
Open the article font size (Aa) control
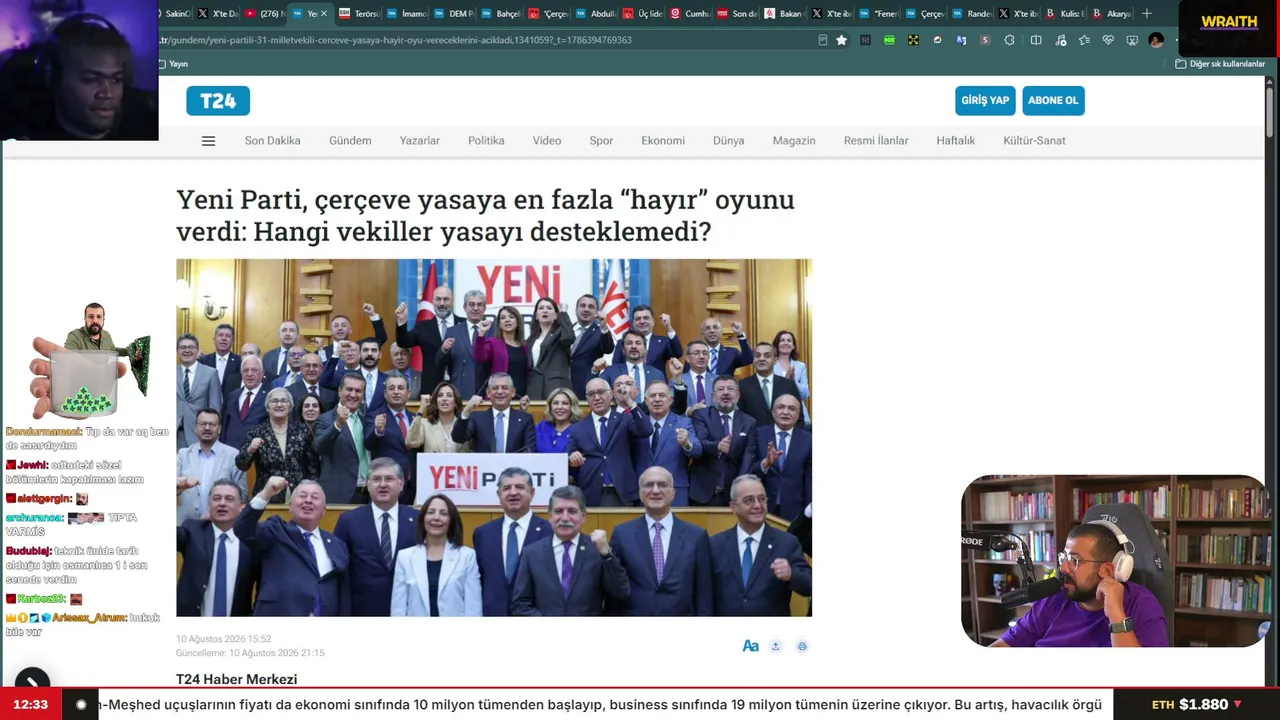(x=750, y=646)
